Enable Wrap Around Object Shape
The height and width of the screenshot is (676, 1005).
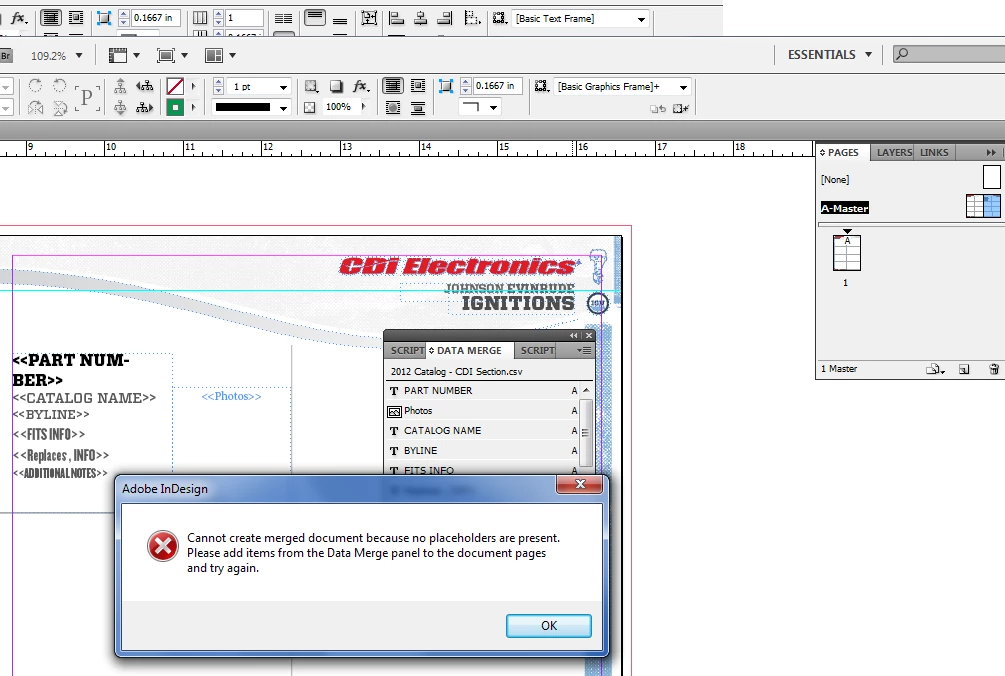393,108
